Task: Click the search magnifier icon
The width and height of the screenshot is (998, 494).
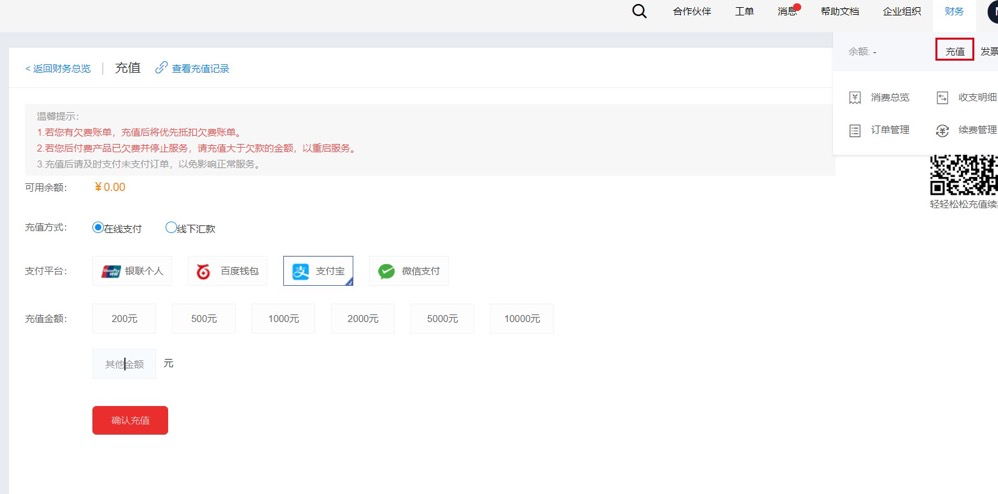Action: pyautogui.click(x=639, y=11)
